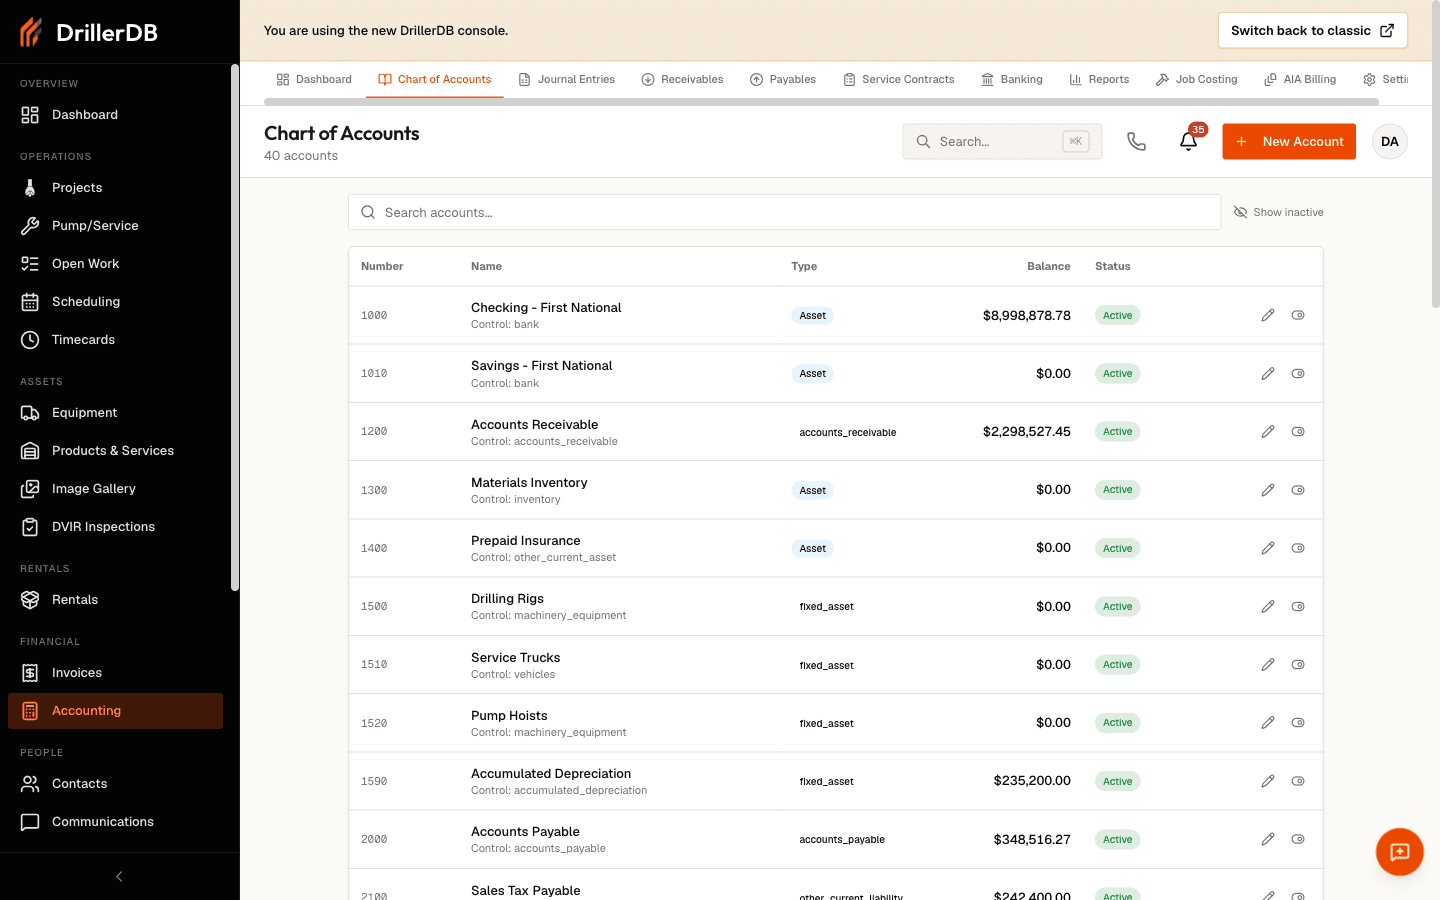Toggle visibility eye for Checking - First National

1298,315
